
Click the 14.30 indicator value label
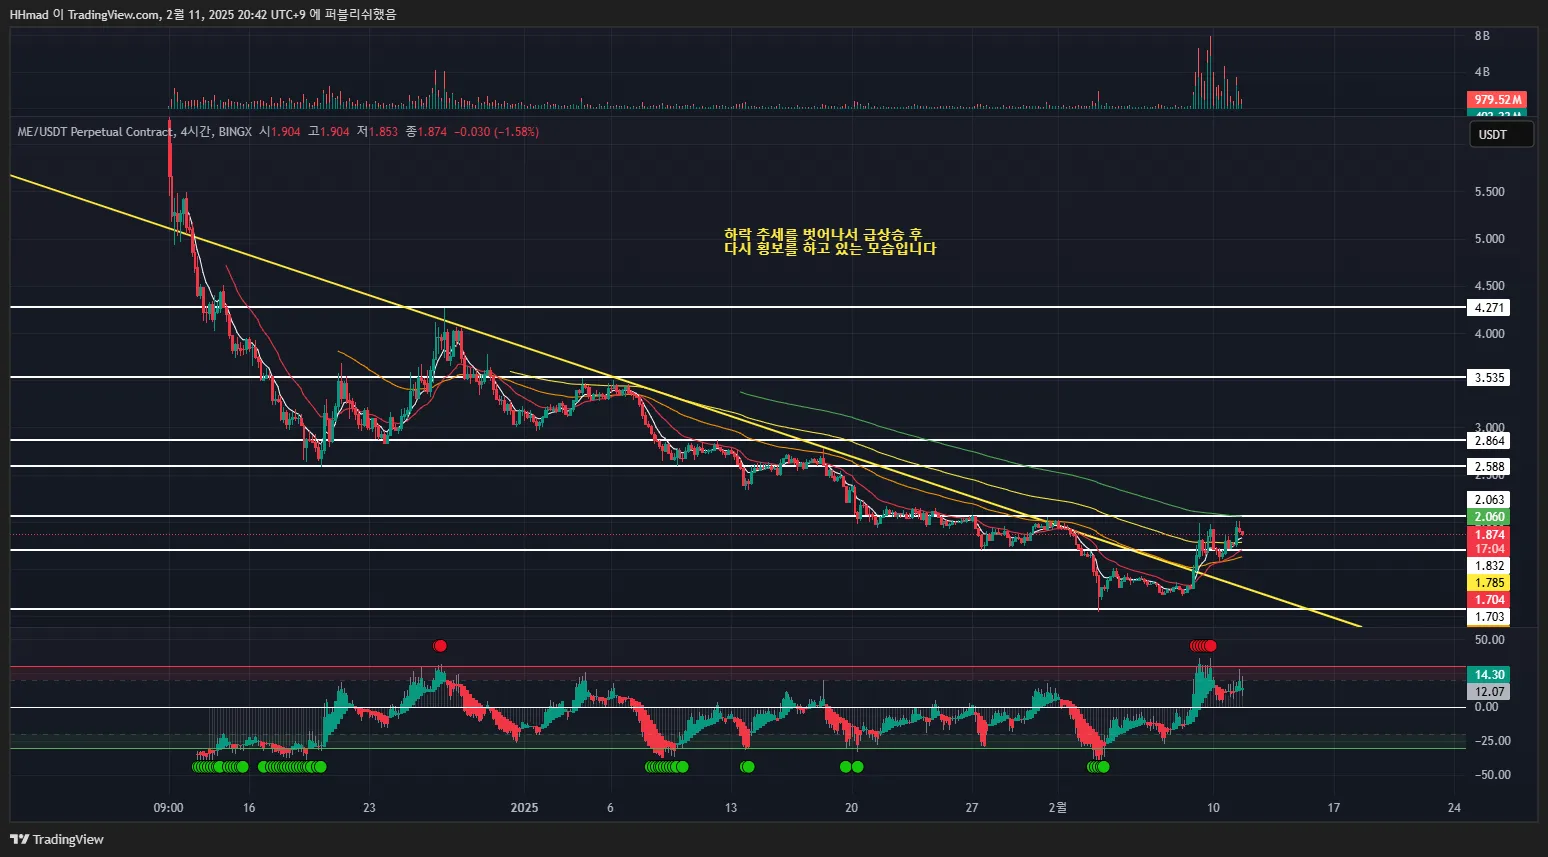point(1488,675)
